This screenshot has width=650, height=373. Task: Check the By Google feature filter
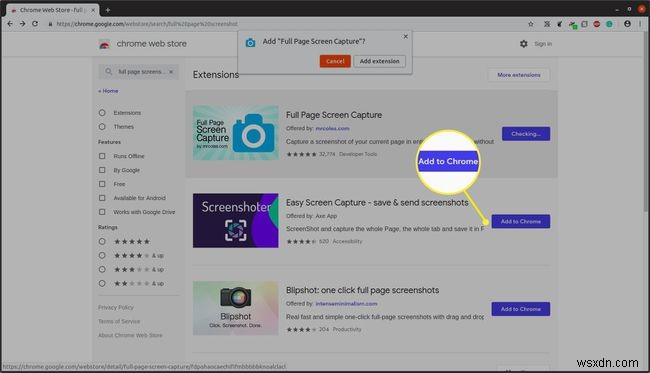click(x=102, y=170)
